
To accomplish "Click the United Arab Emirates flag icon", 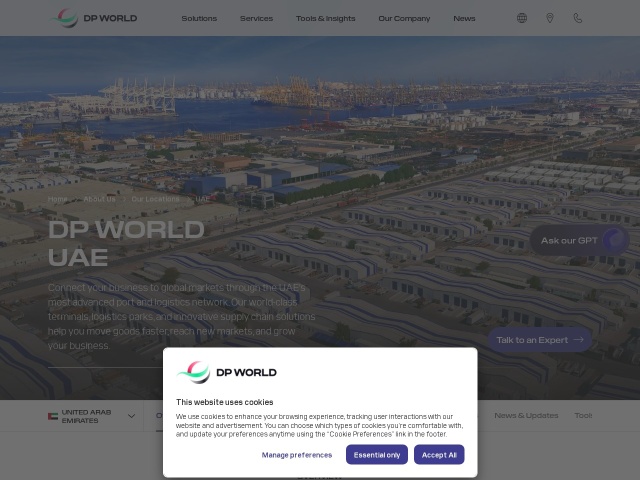I will click(x=53, y=416).
